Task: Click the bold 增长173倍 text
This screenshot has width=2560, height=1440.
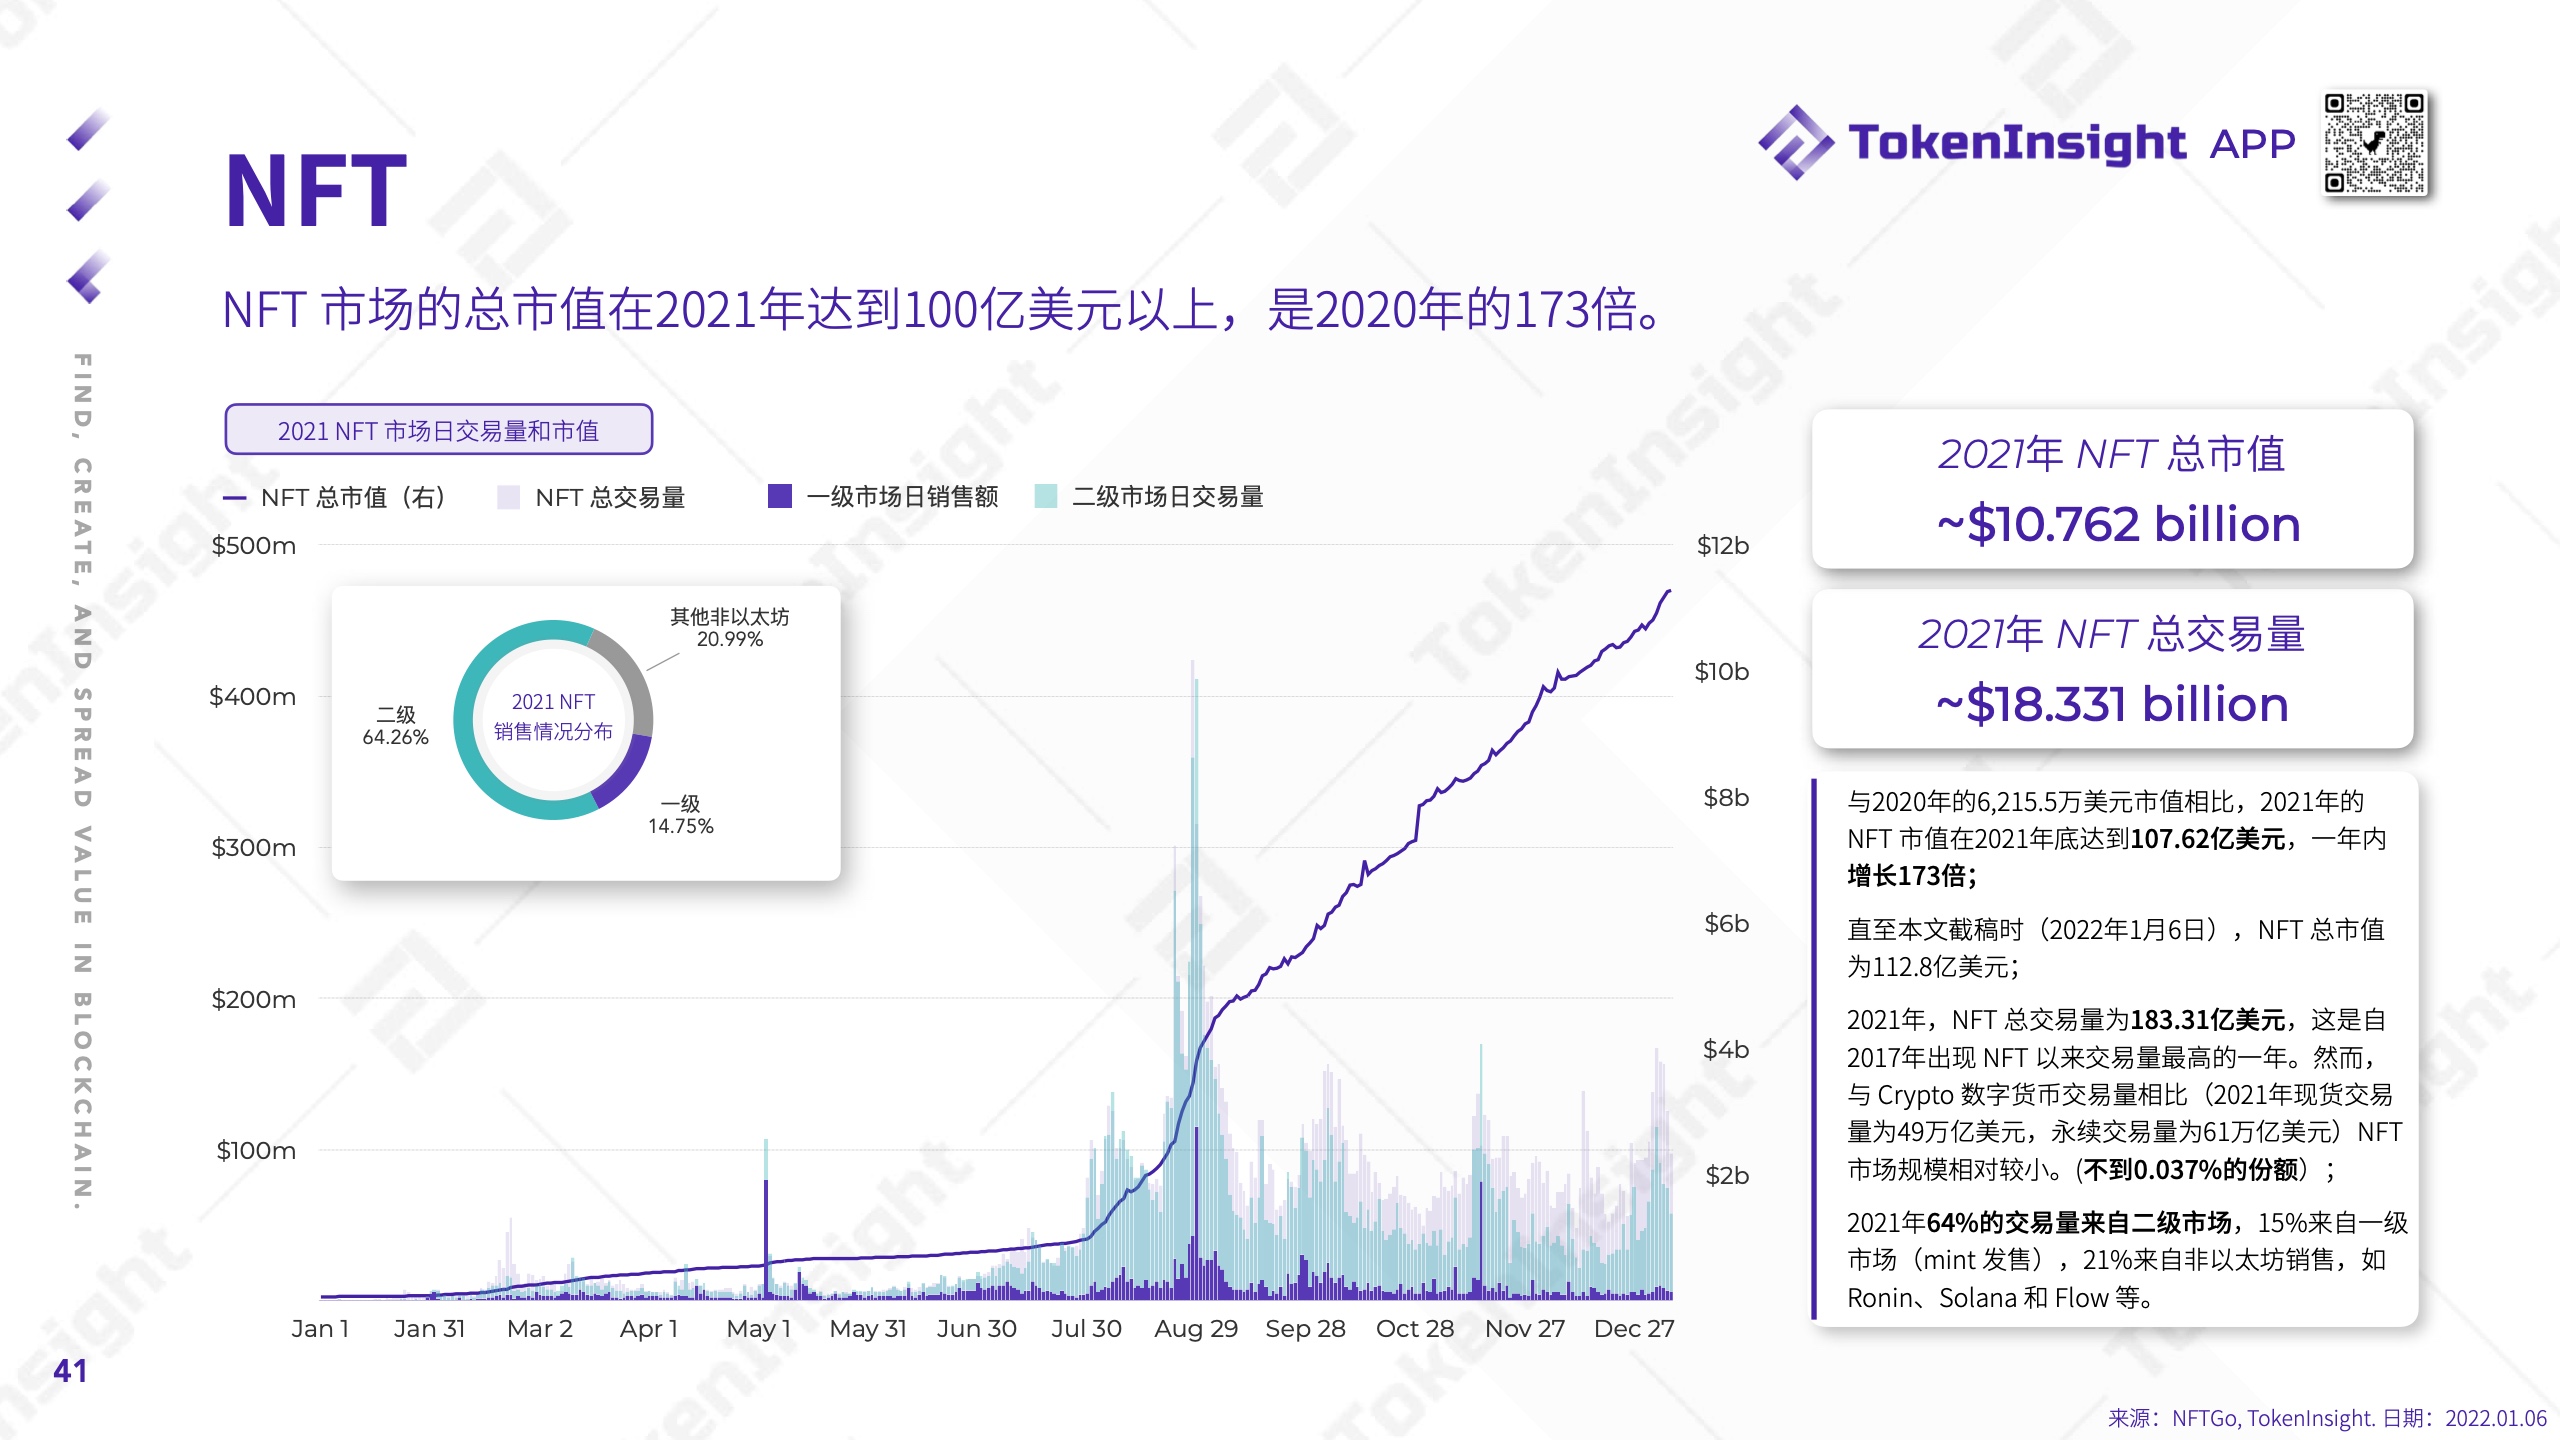Action: click(x=1906, y=876)
